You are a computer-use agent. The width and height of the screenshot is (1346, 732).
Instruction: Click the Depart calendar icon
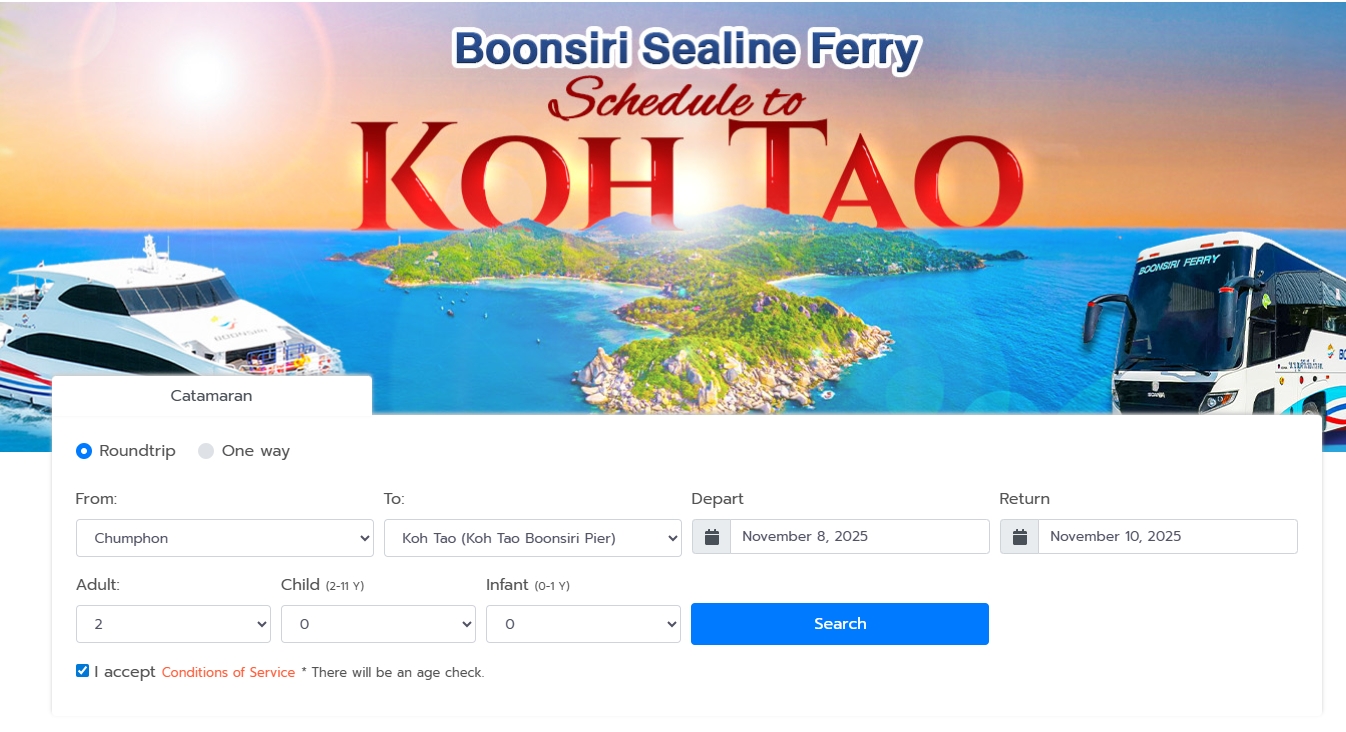pos(711,537)
